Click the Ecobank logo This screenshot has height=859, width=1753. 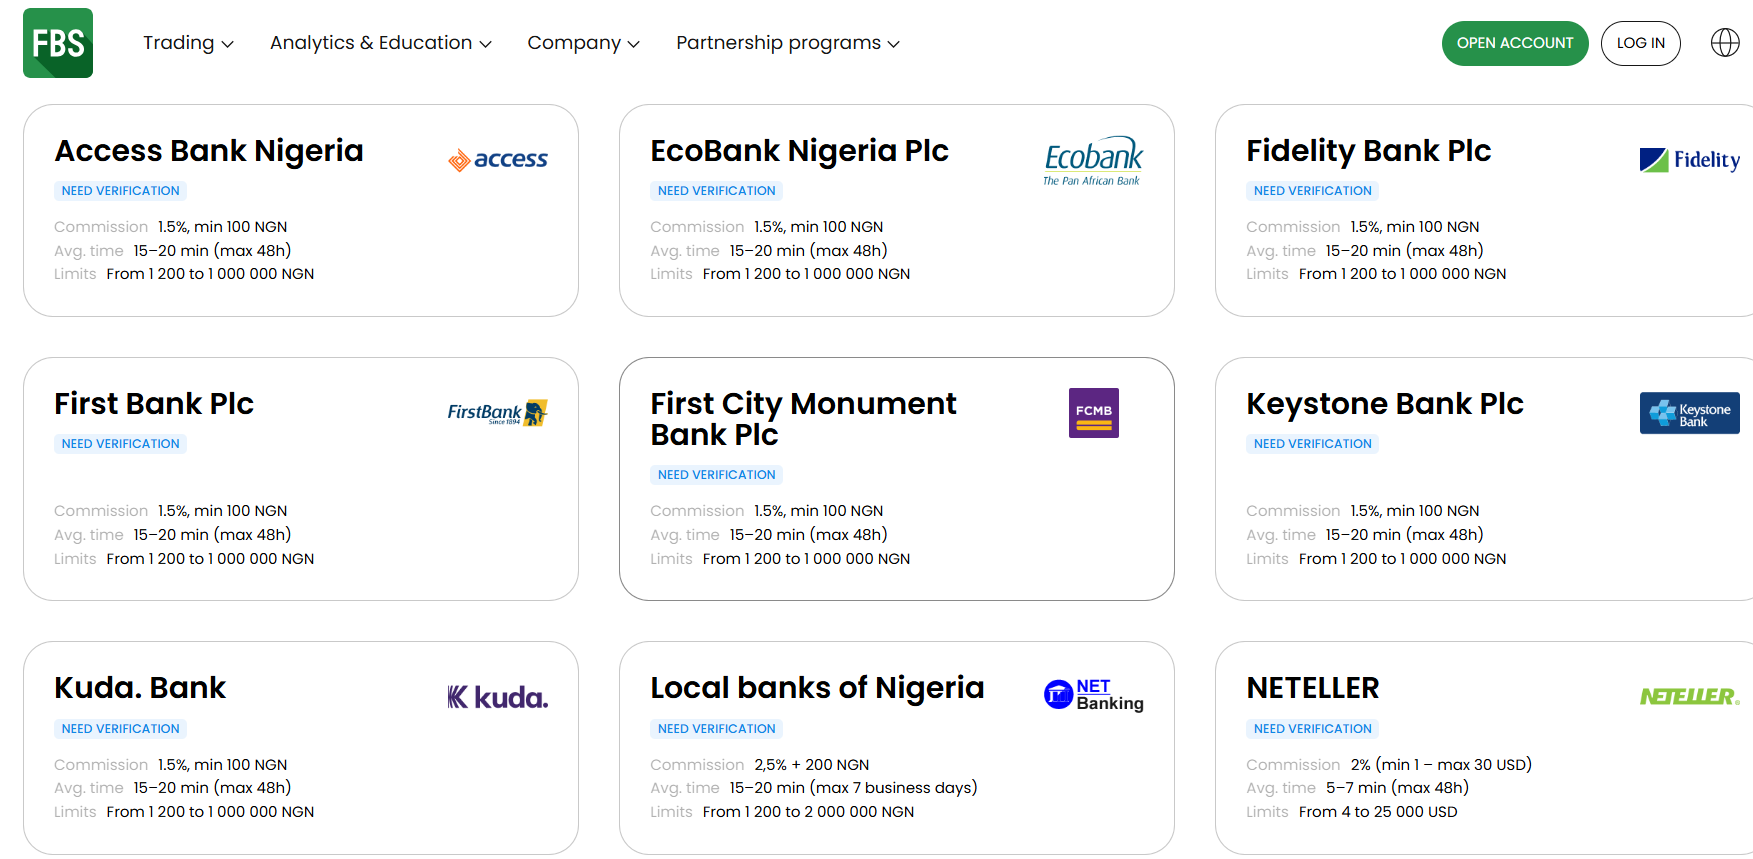(1093, 161)
